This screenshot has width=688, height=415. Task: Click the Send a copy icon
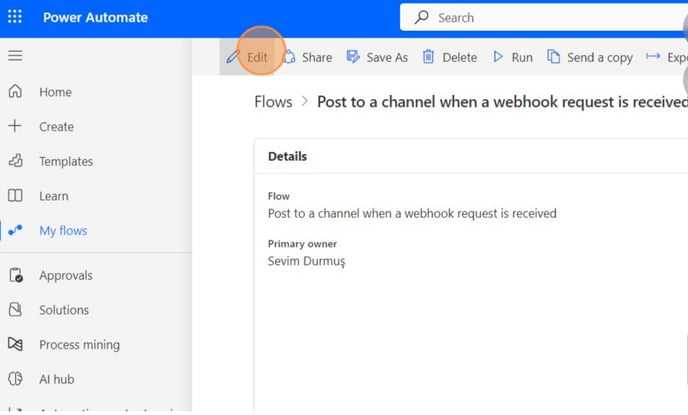pyautogui.click(x=553, y=57)
